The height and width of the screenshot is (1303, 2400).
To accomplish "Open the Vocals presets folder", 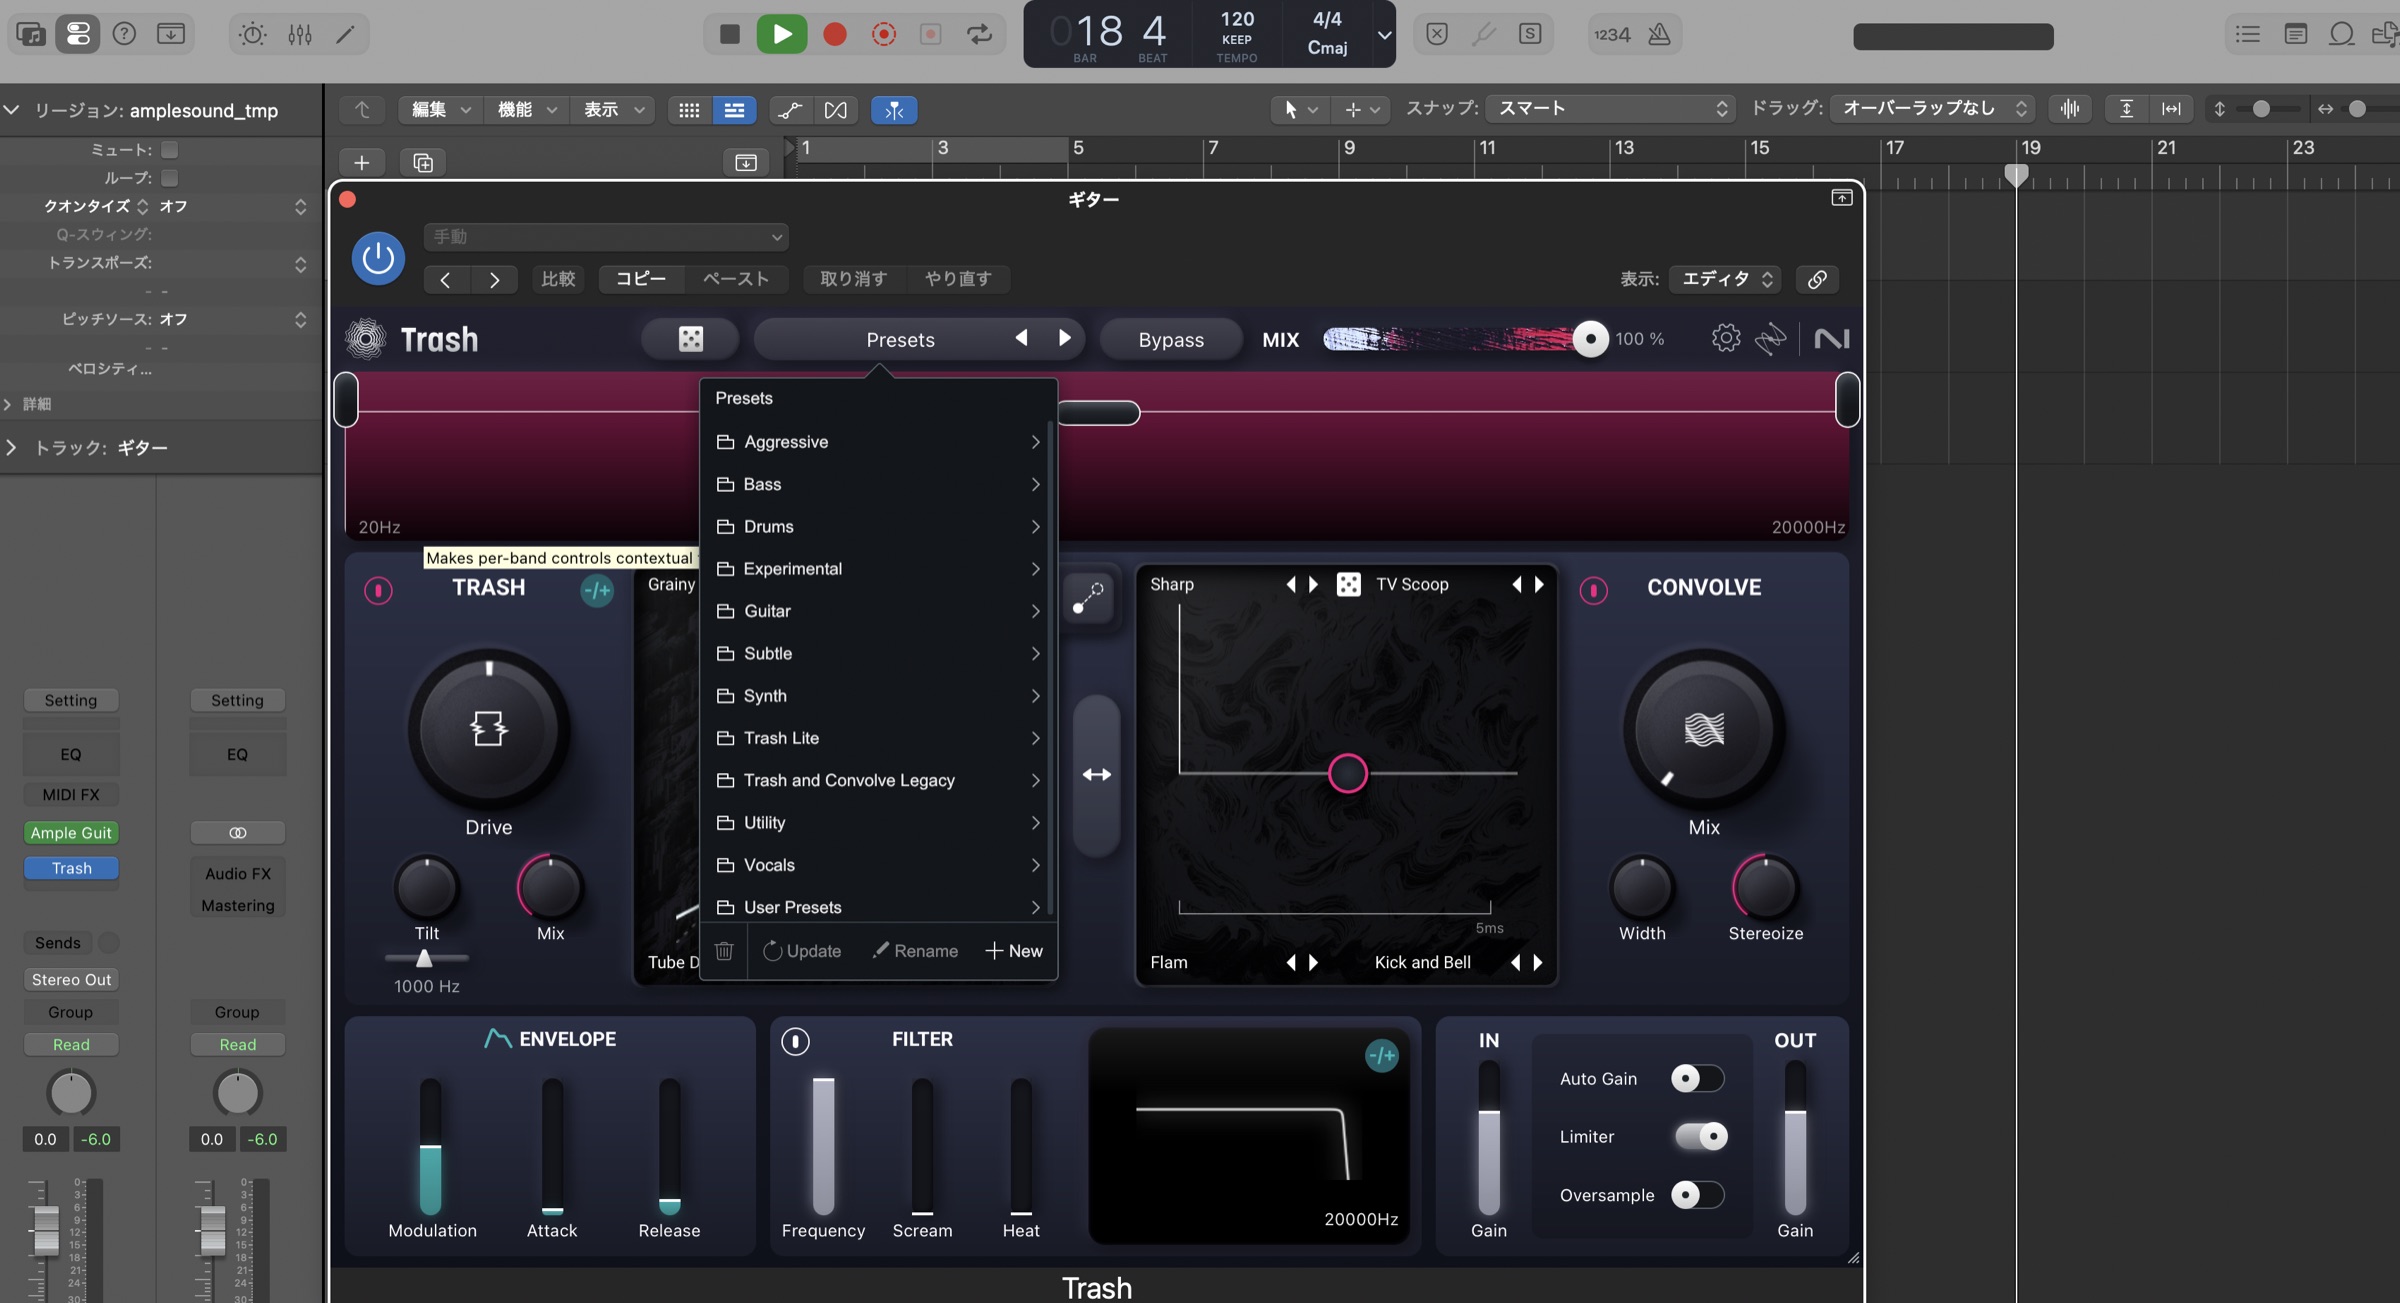I will 878,865.
